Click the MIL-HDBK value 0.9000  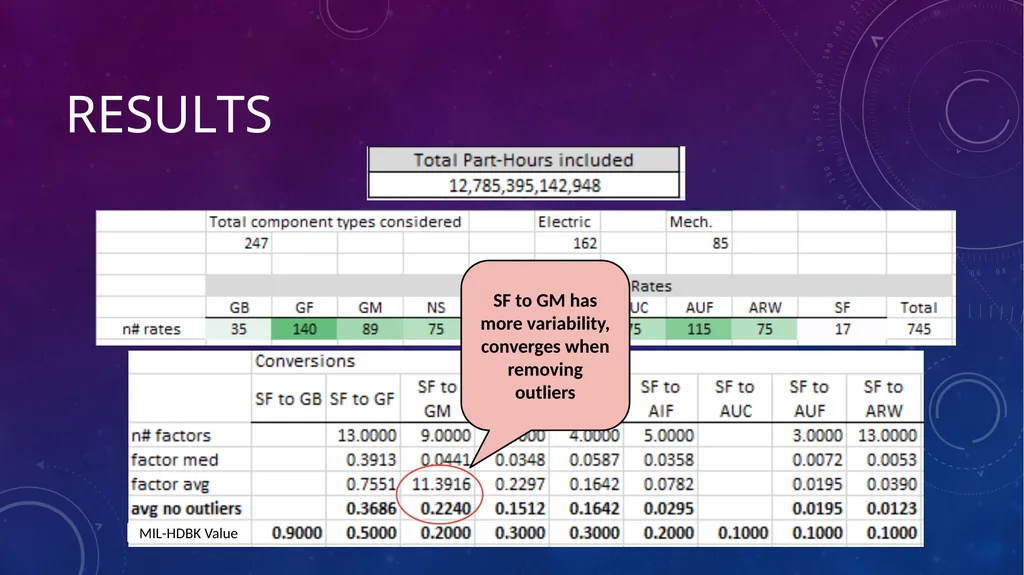click(x=296, y=533)
